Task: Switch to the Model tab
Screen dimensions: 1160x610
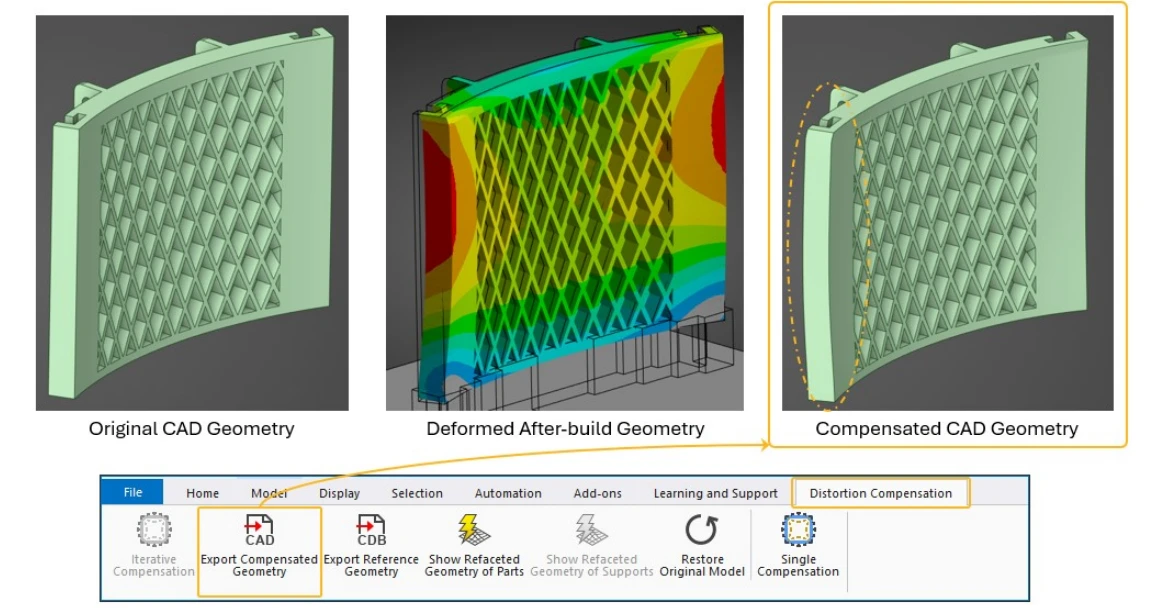Action: click(x=267, y=492)
